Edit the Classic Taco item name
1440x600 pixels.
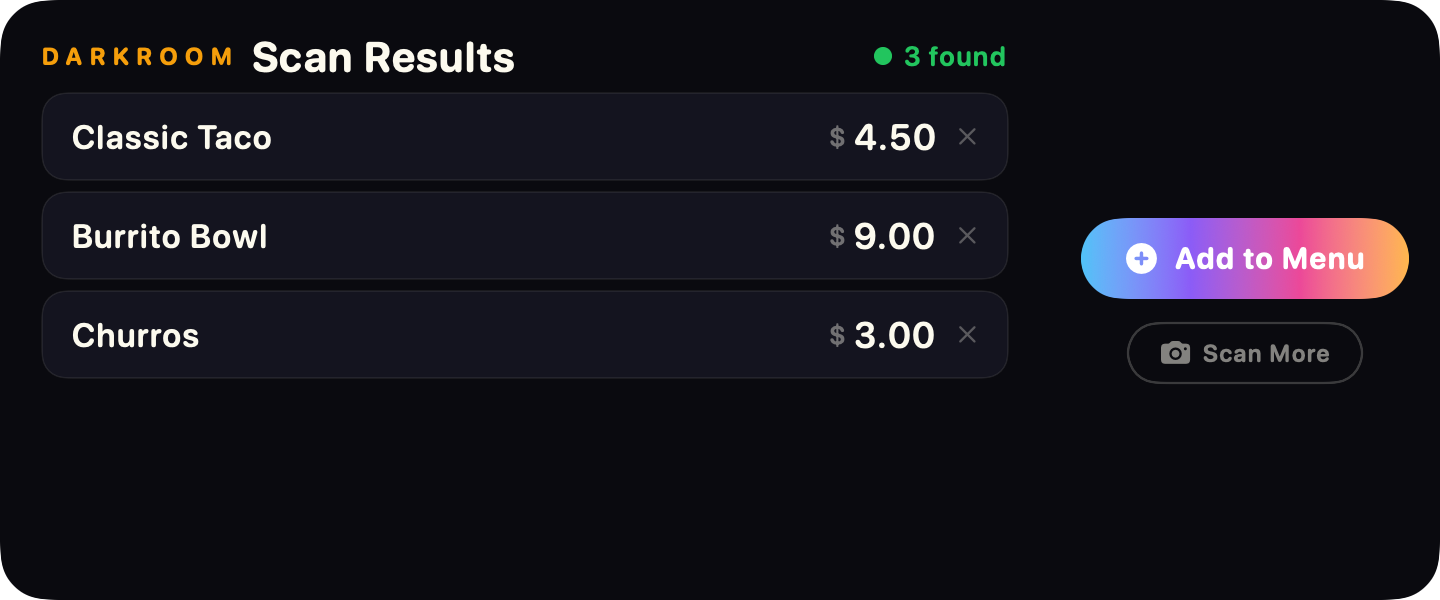[x=172, y=137]
